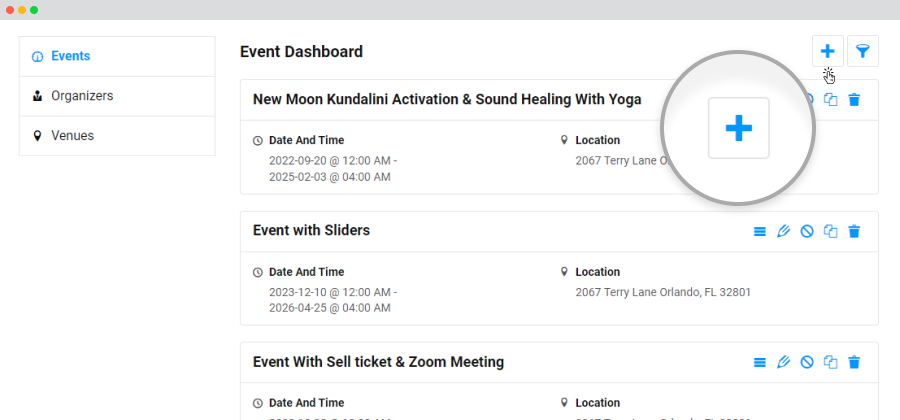This screenshot has width=900, height=420.
Task: Switch to the Organizers sidebar tab
Action: (117, 96)
